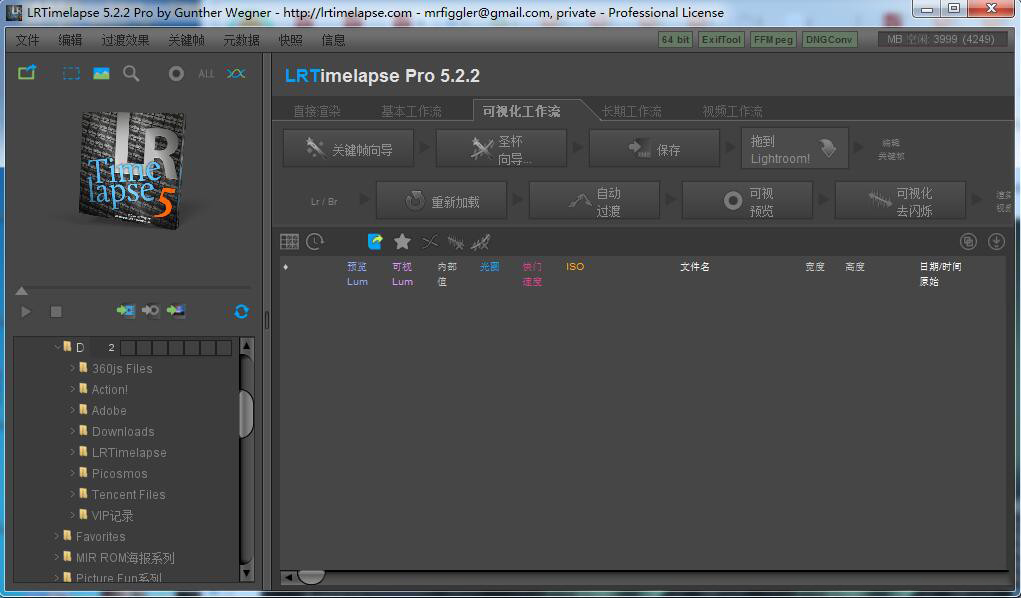Open the 快照 menu

290,40
